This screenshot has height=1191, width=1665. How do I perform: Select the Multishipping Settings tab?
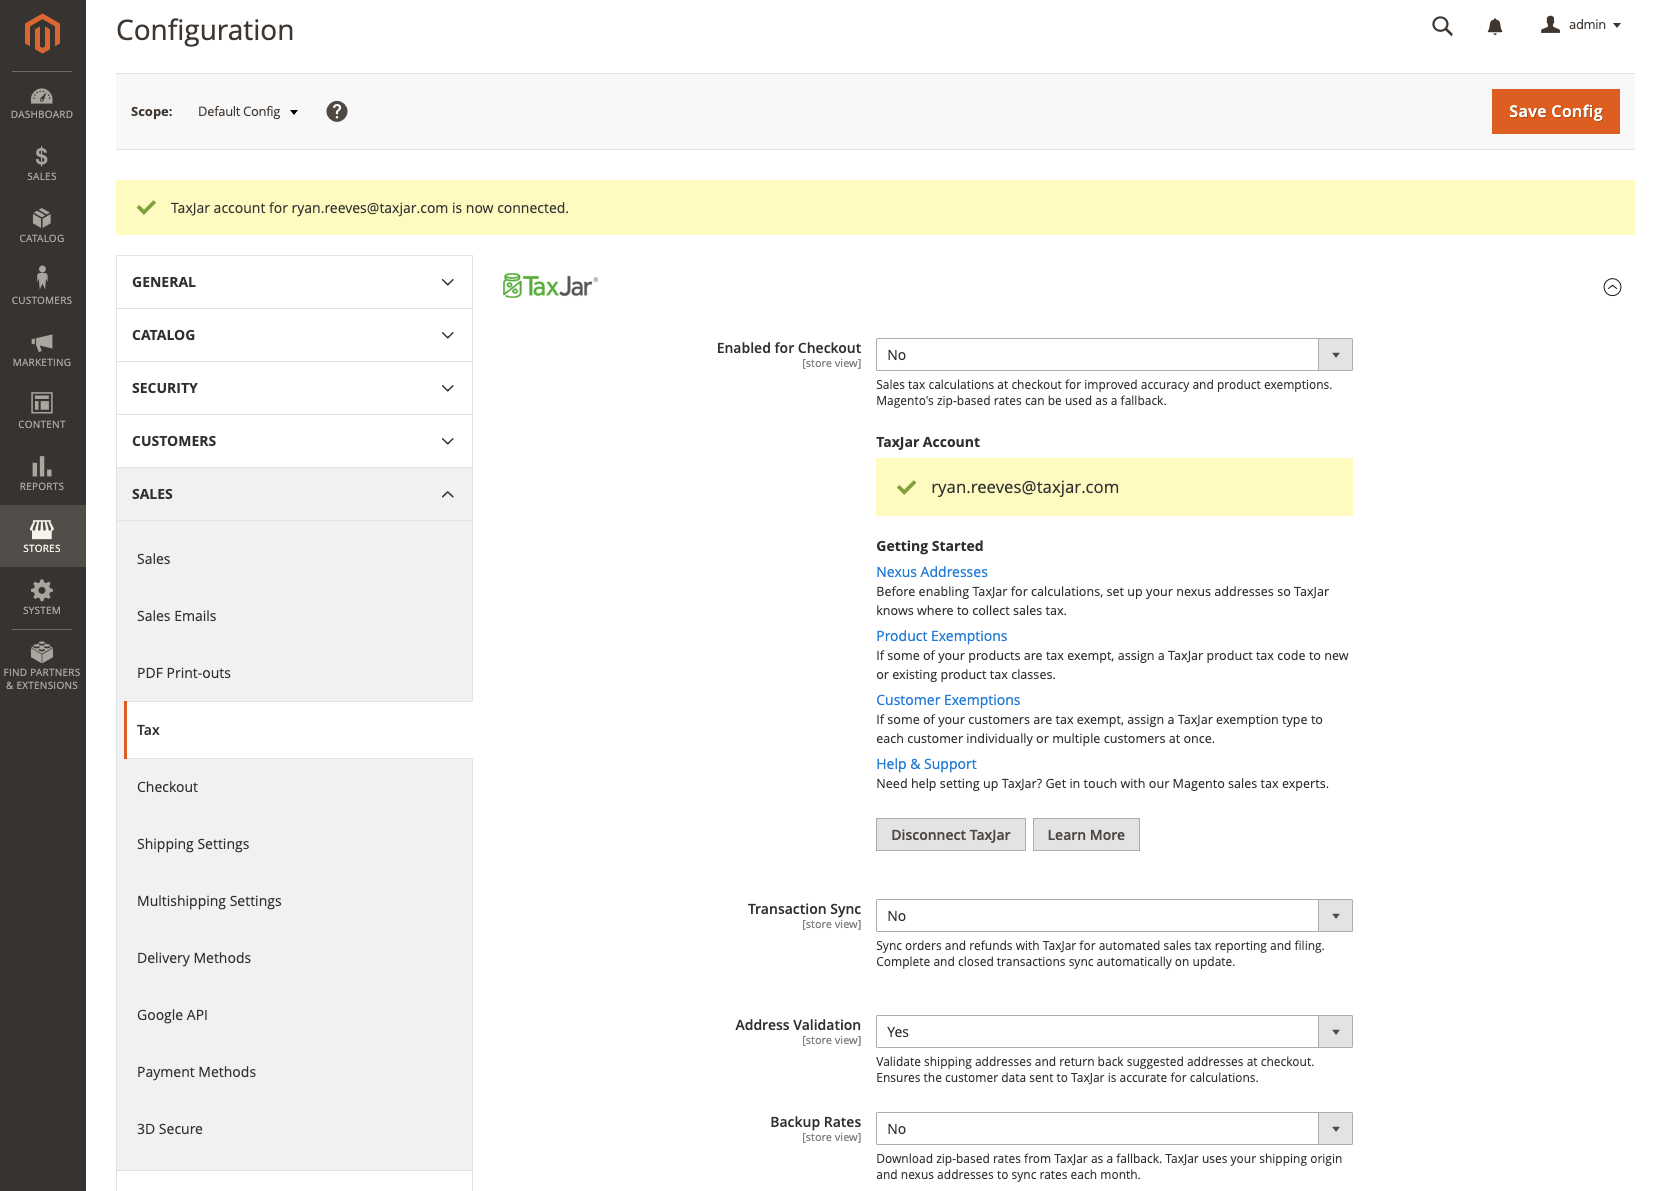coord(298,901)
